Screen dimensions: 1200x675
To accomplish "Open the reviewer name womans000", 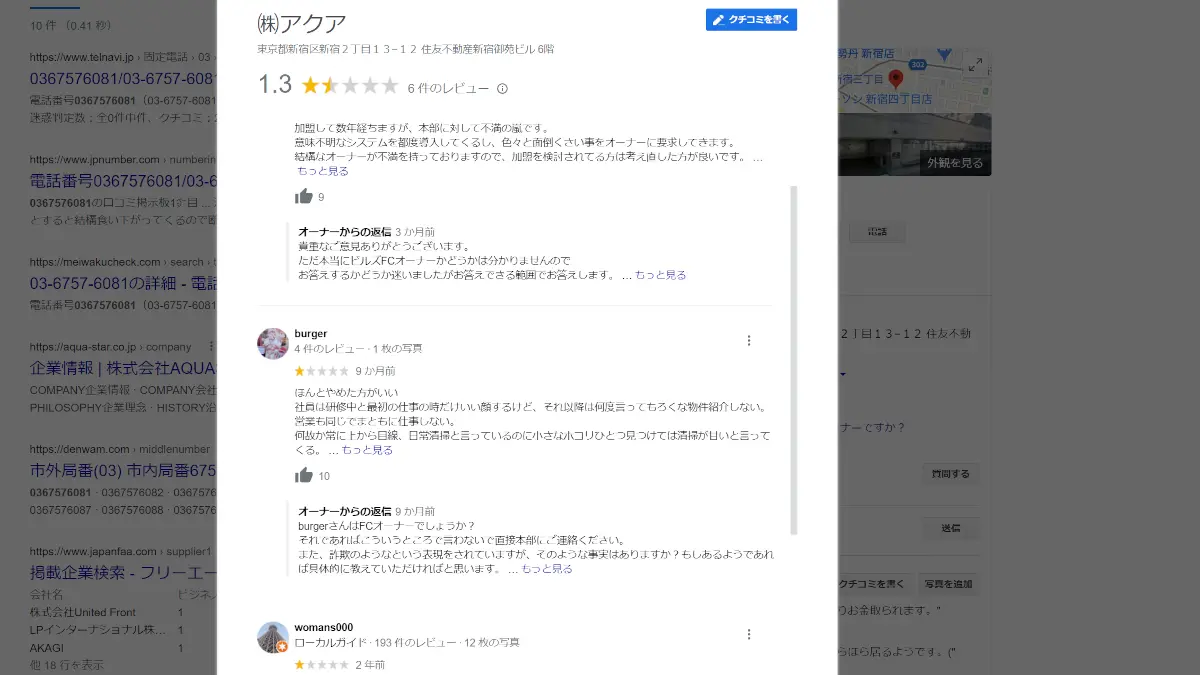I will coord(324,627).
